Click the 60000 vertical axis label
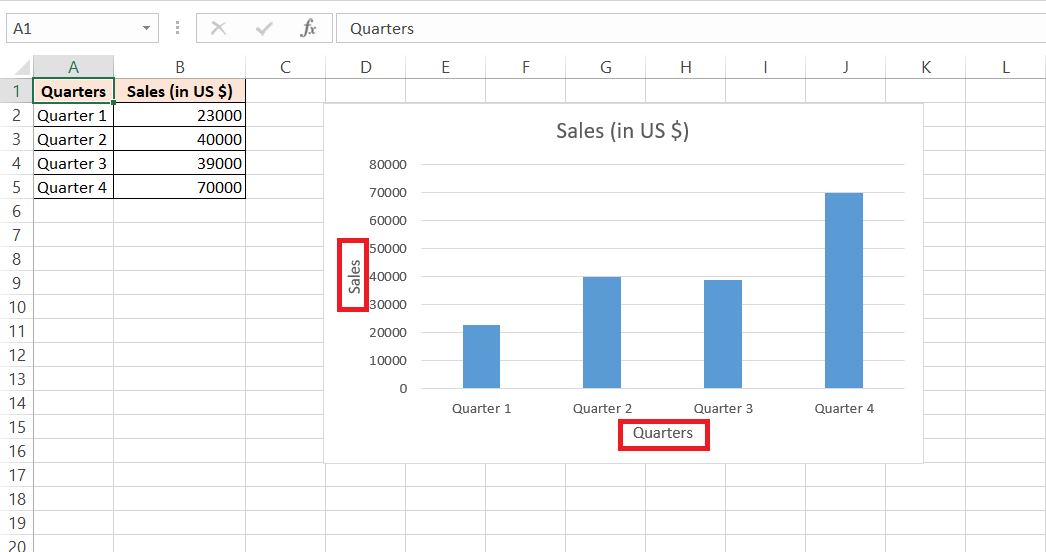This screenshot has height=552, width=1046. (388, 221)
